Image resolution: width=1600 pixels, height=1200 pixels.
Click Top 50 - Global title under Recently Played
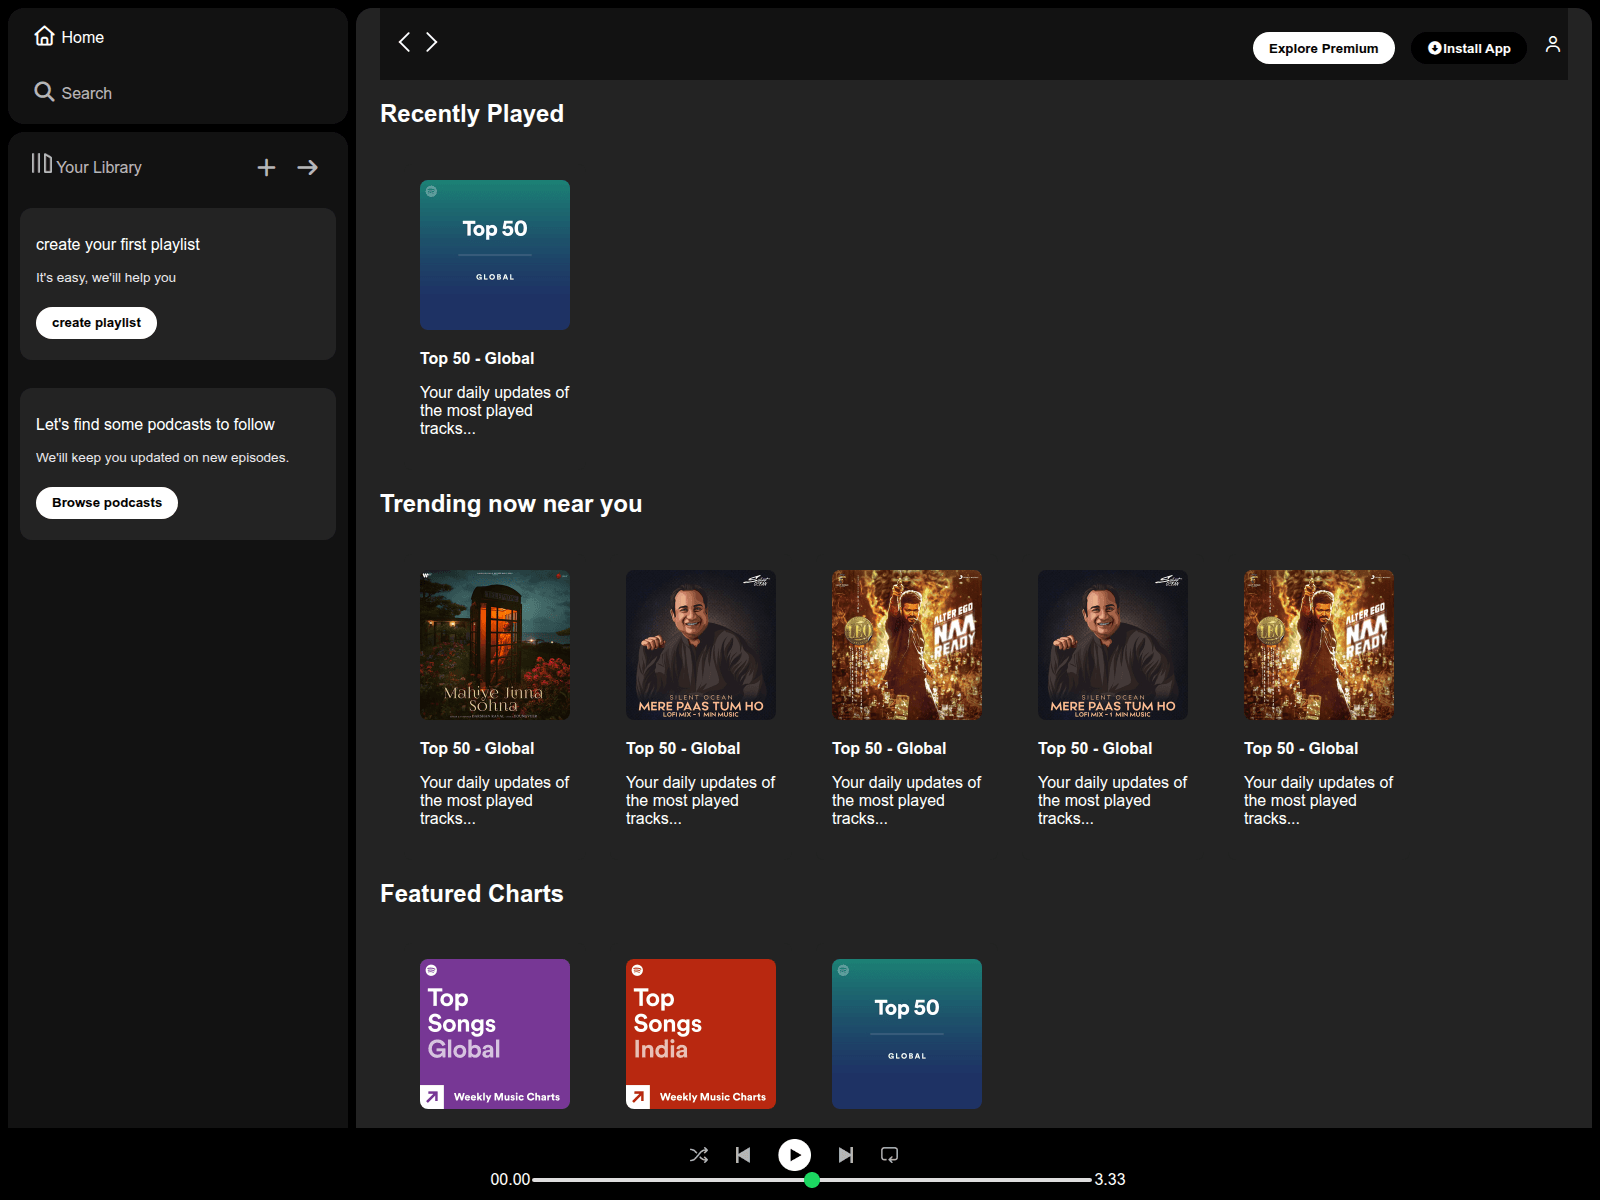point(477,358)
